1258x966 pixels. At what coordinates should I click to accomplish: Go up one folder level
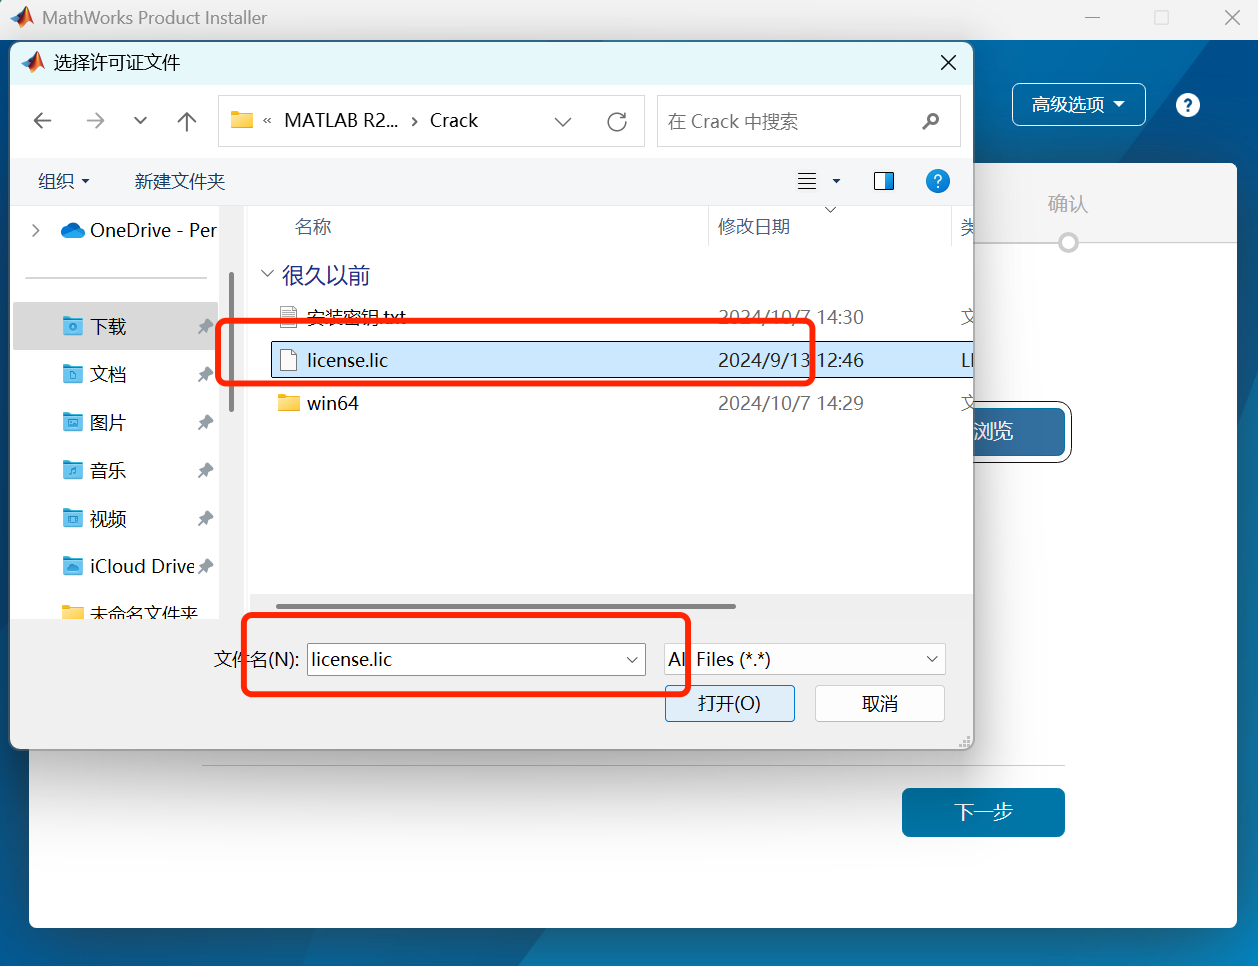187,121
